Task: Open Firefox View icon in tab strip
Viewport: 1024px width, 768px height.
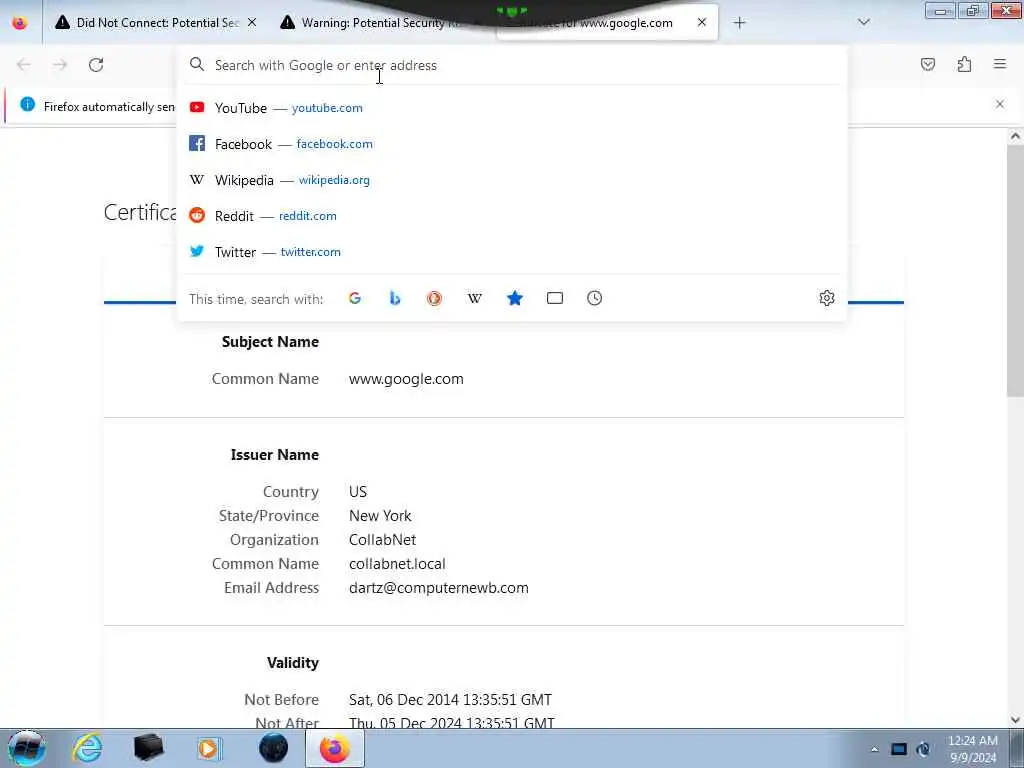Action: tap(20, 23)
